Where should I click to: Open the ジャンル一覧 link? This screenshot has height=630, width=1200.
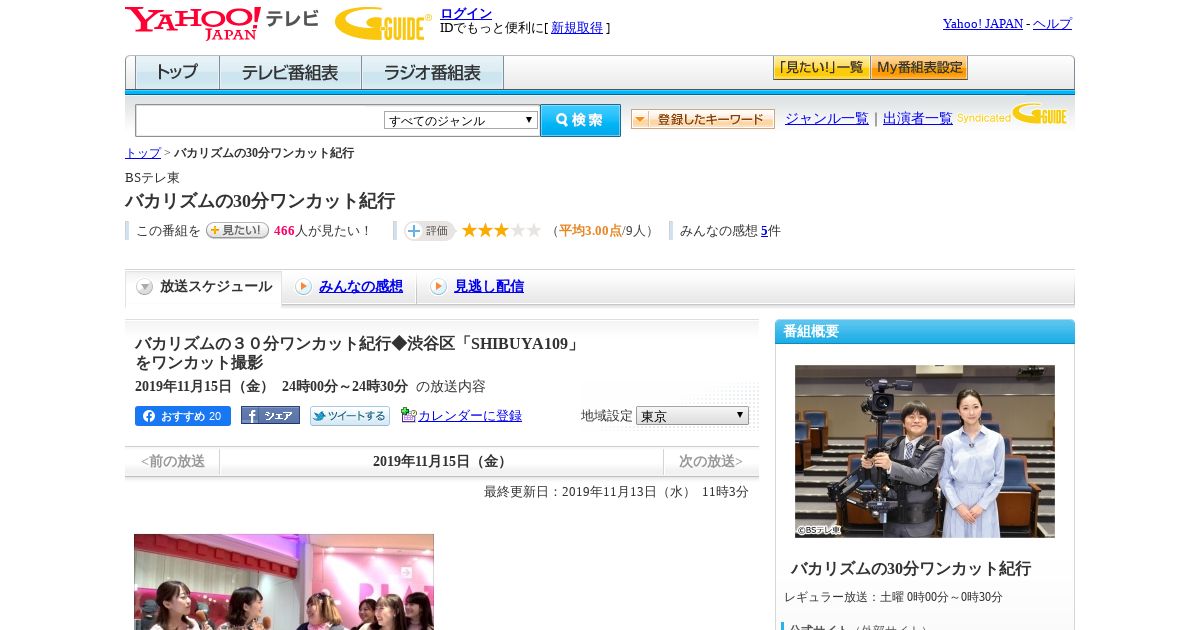pyautogui.click(x=827, y=119)
